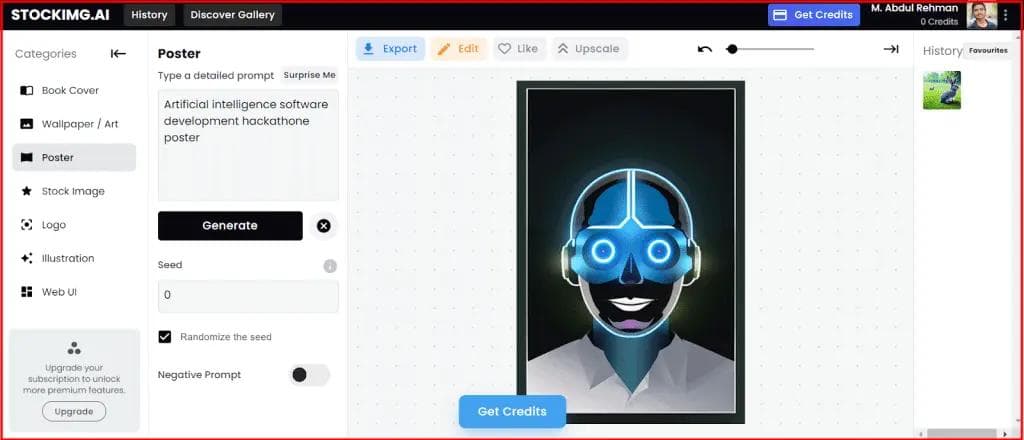Open the Discover Gallery tab
This screenshot has height=440, width=1024.
[x=232, y=15]
